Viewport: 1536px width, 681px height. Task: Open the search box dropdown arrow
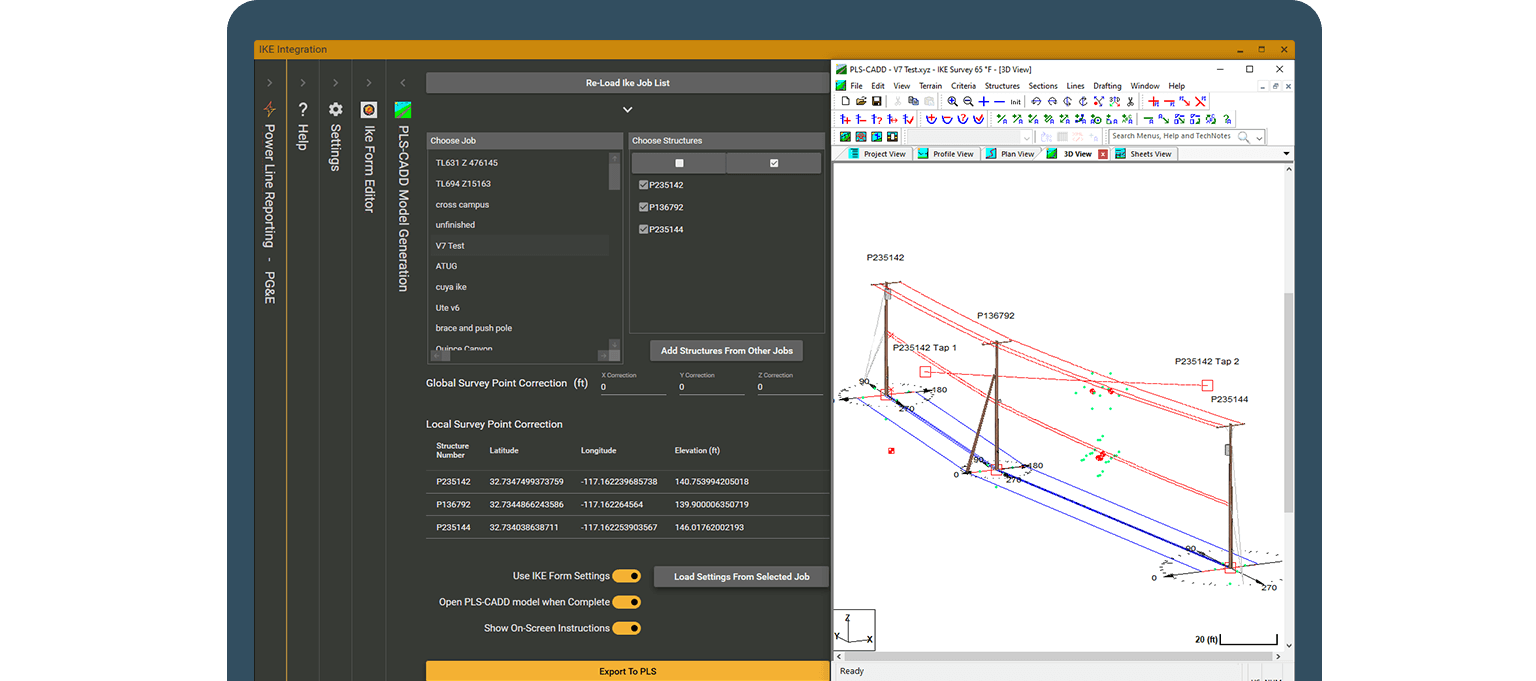pyautogui.click(x=1259, y=137)
